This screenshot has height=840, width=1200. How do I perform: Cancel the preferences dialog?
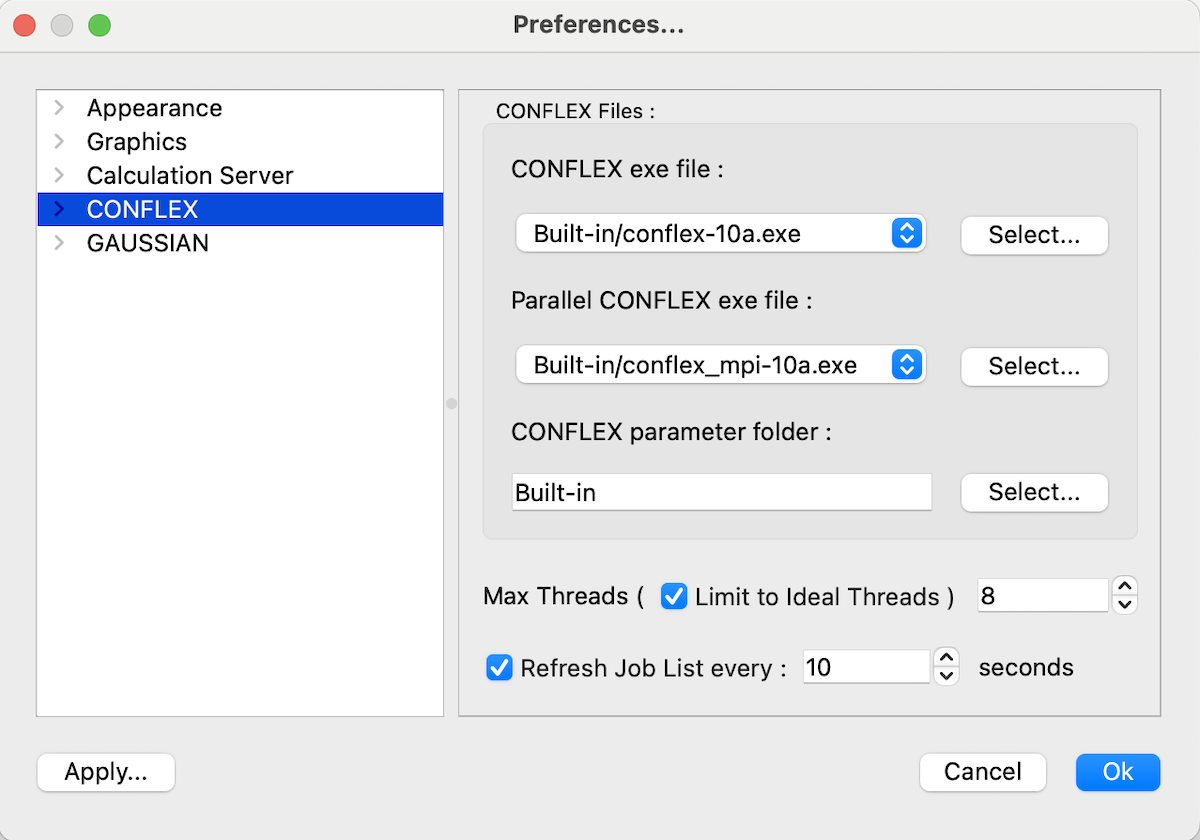[x=982, y=772]
